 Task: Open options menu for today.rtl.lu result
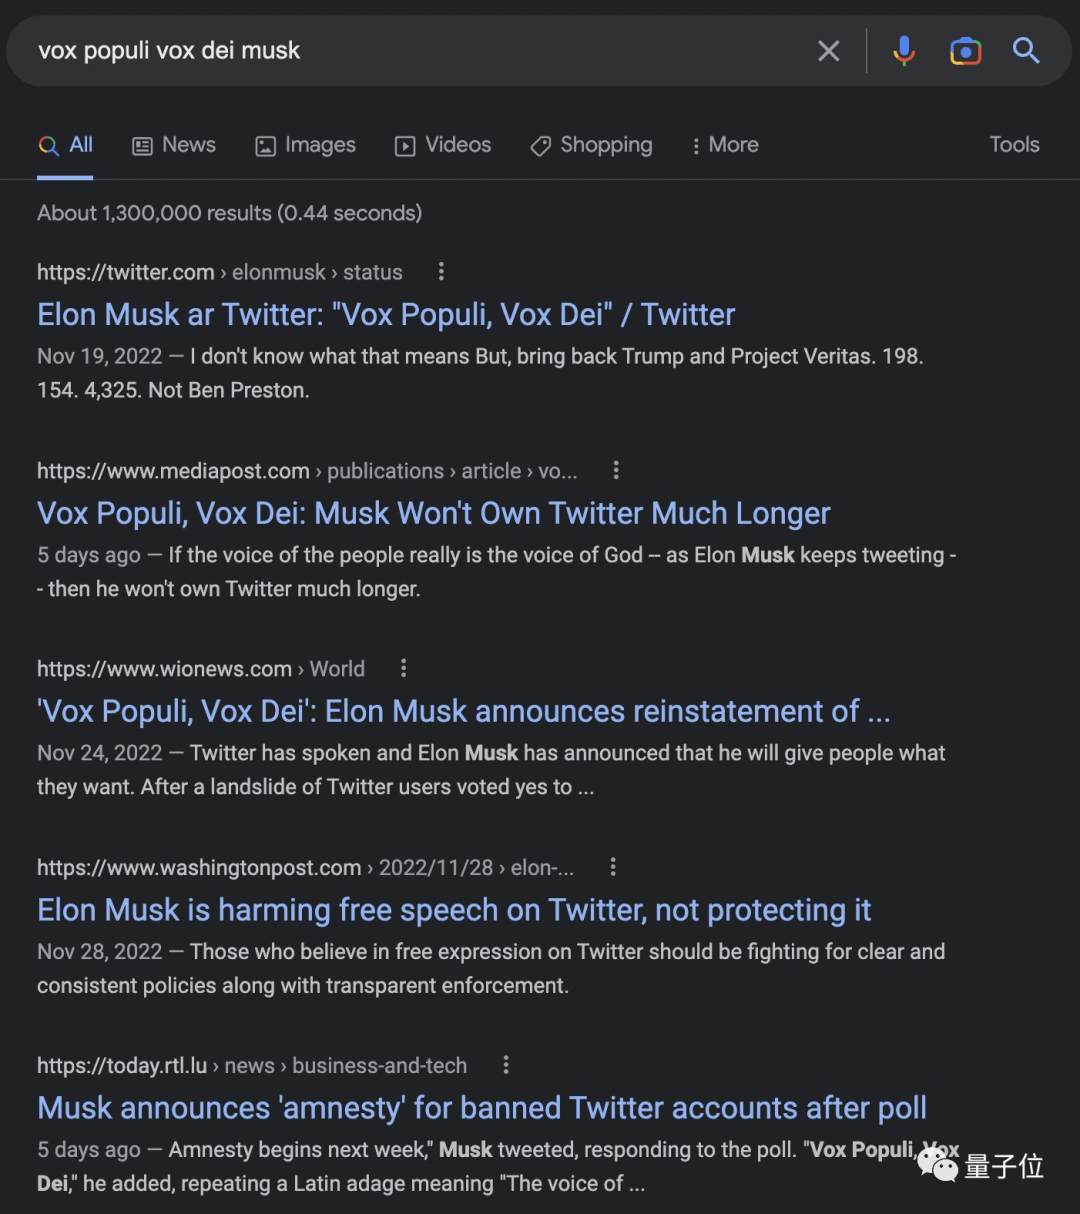click(506, 1065)
